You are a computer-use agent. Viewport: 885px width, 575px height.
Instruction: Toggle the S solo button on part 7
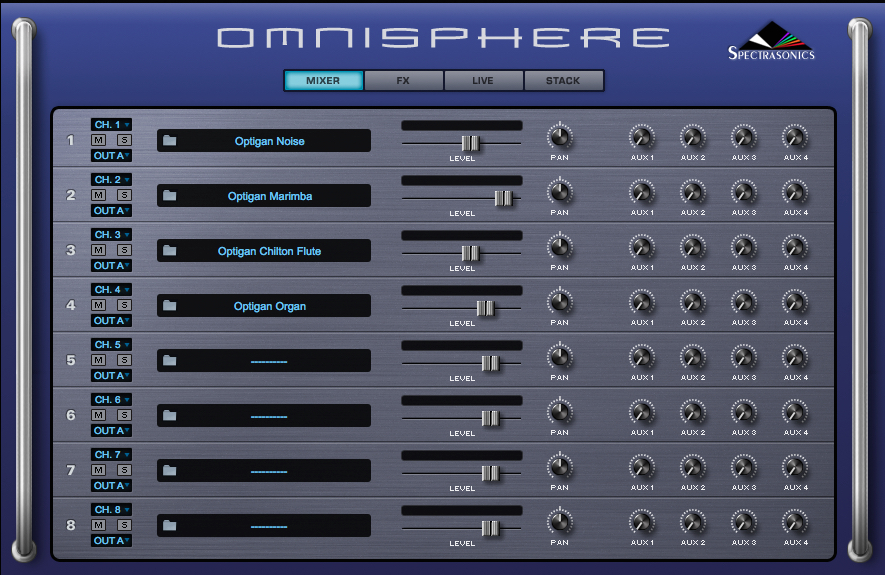click(124, 470)
